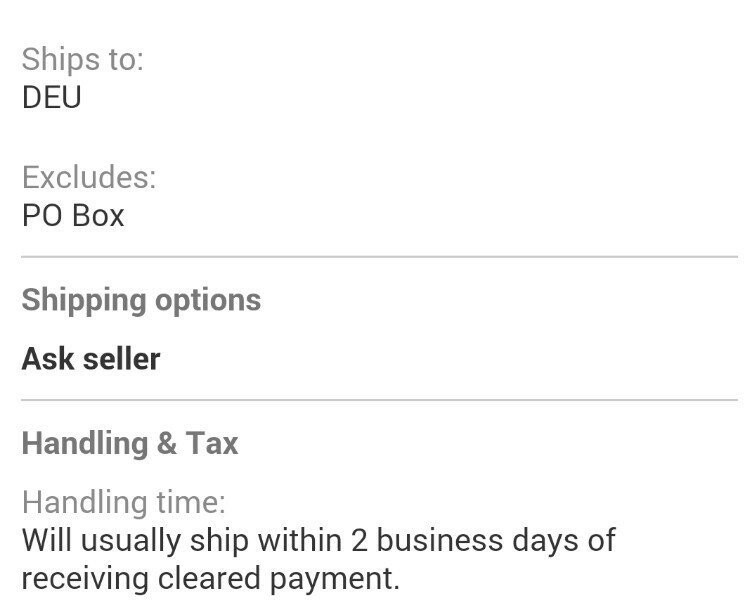Select the Handling & Tax heading
756x615 pixels.
tap(130, 443)
